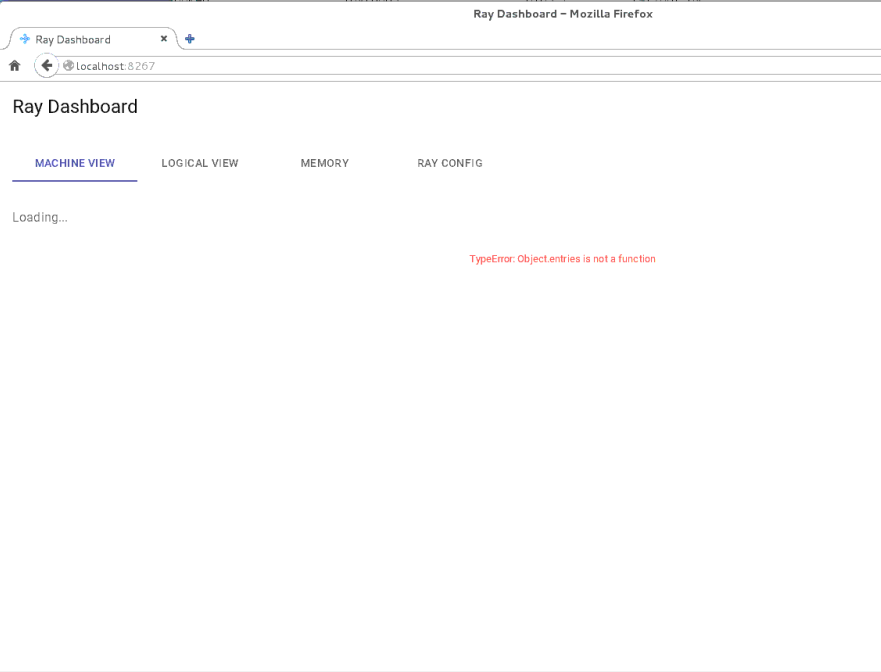Switch to the Logical View tab

199,163
